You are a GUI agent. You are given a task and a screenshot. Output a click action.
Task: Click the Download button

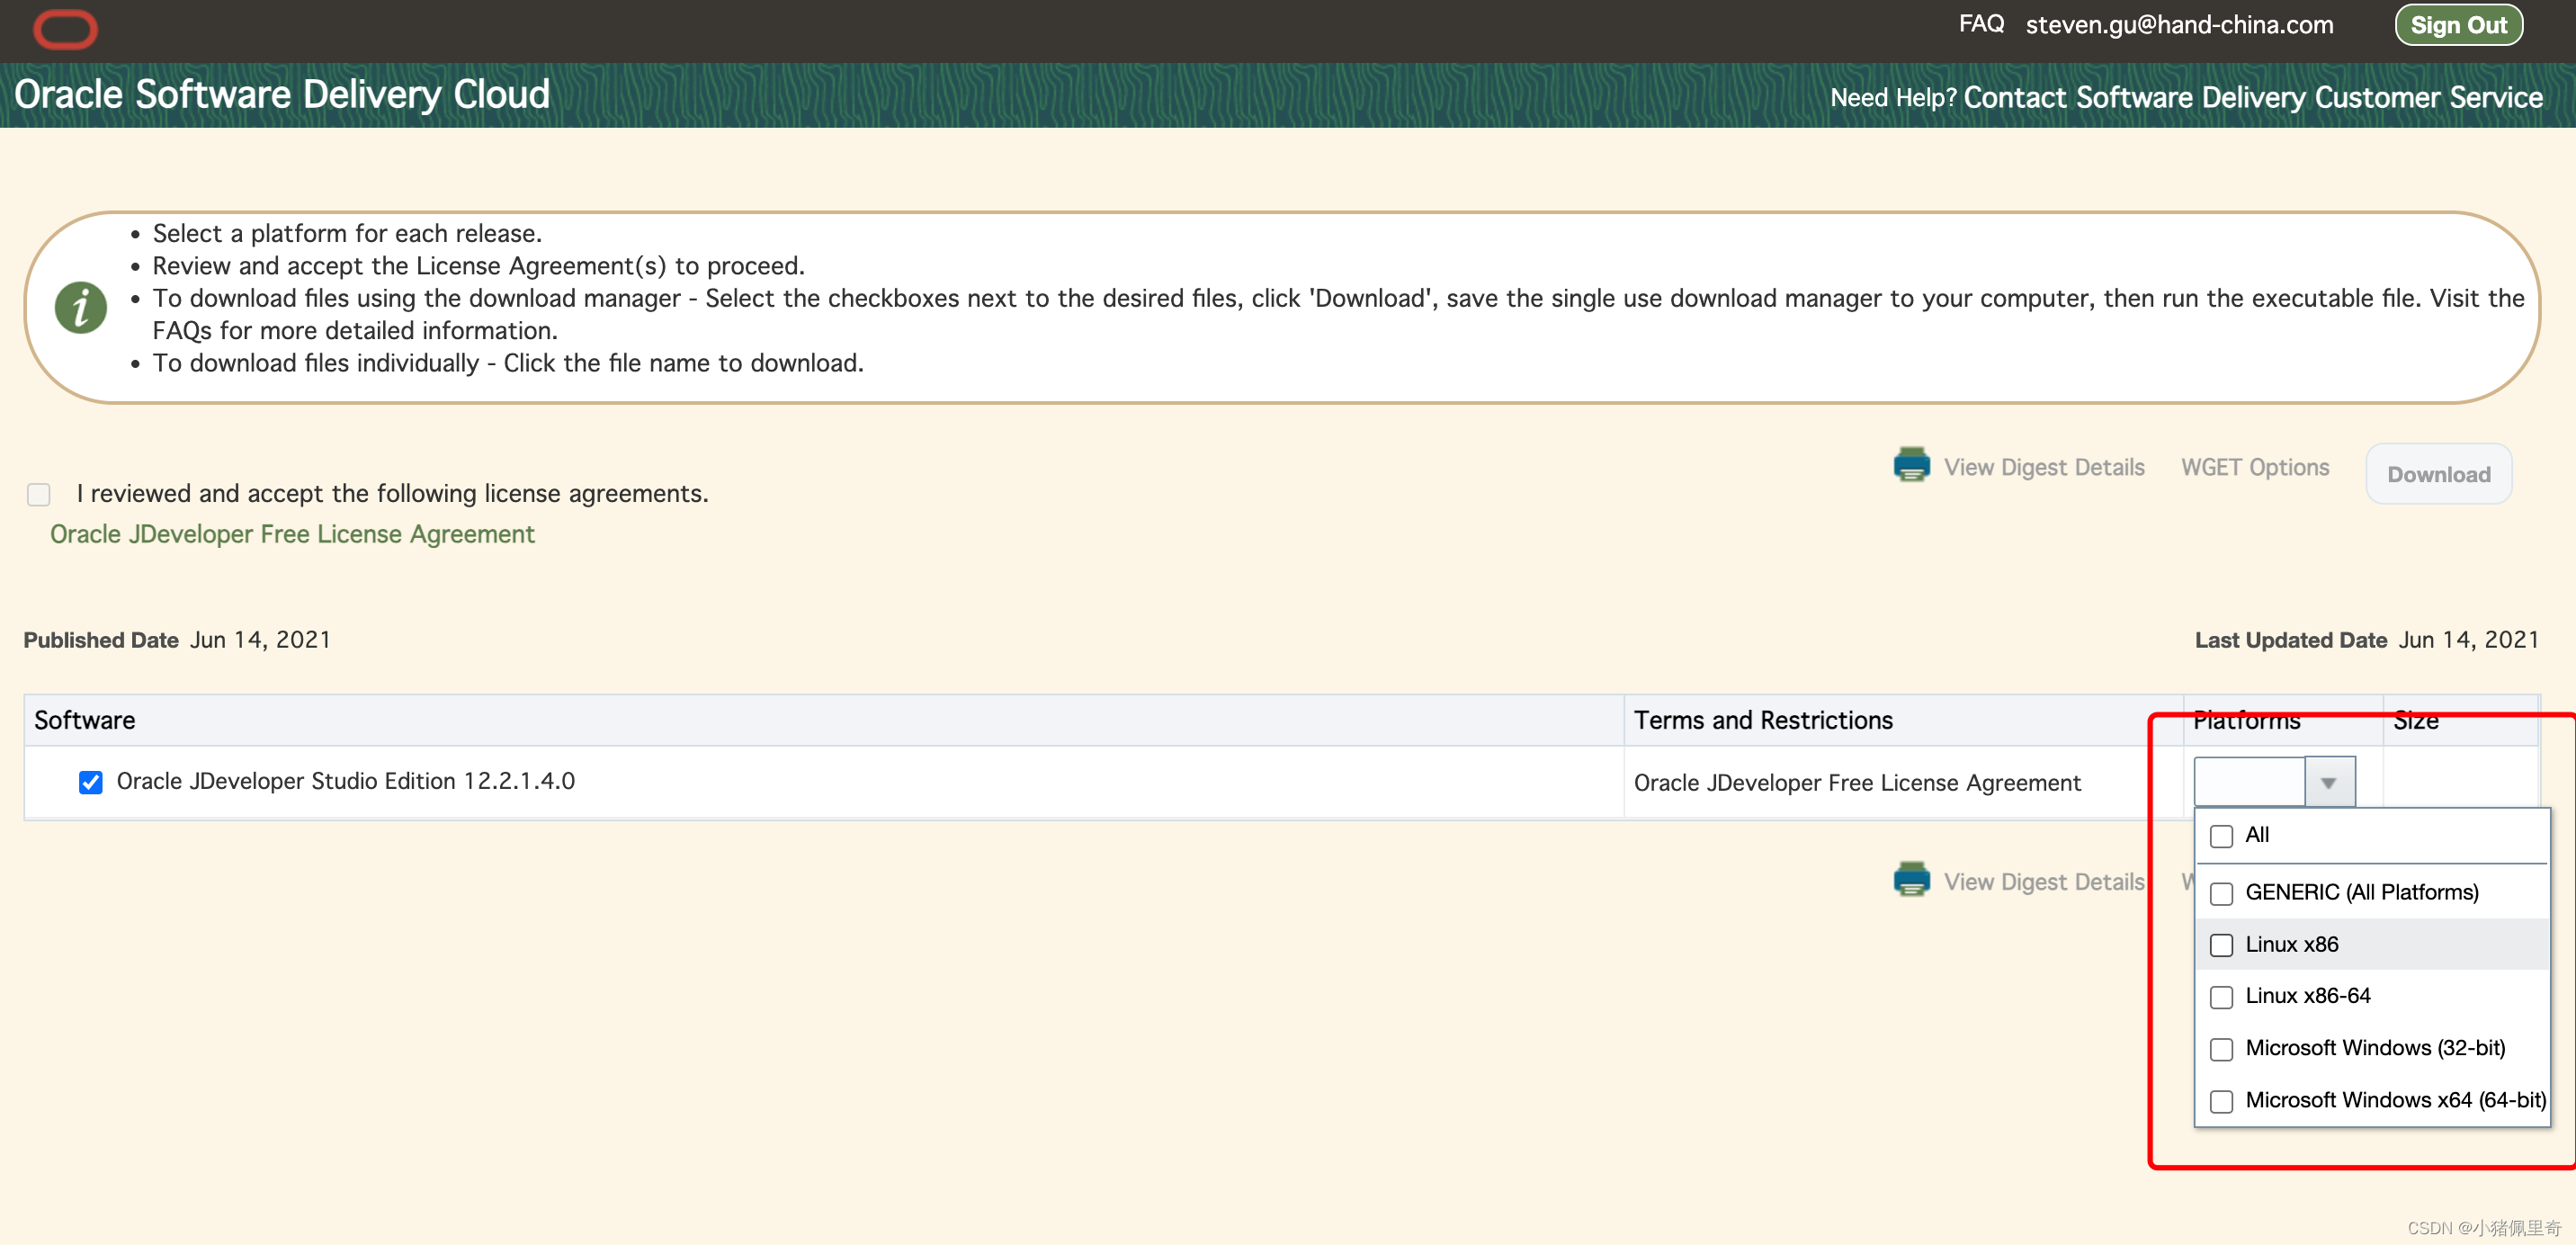point(2438,474)
